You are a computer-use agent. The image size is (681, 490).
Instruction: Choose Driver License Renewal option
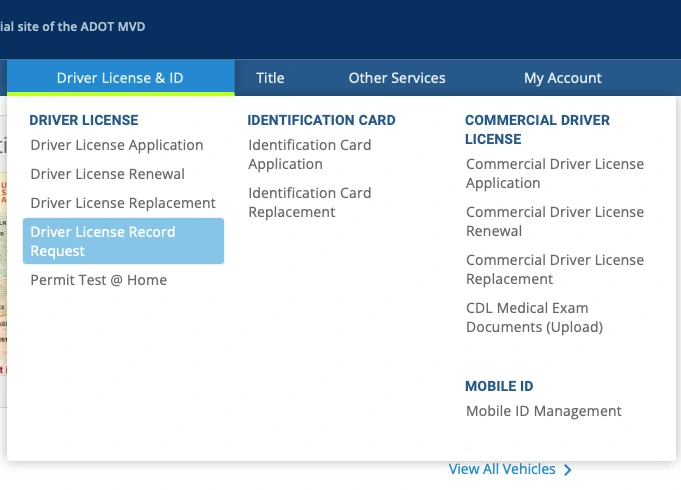click(x=107, y=174)
